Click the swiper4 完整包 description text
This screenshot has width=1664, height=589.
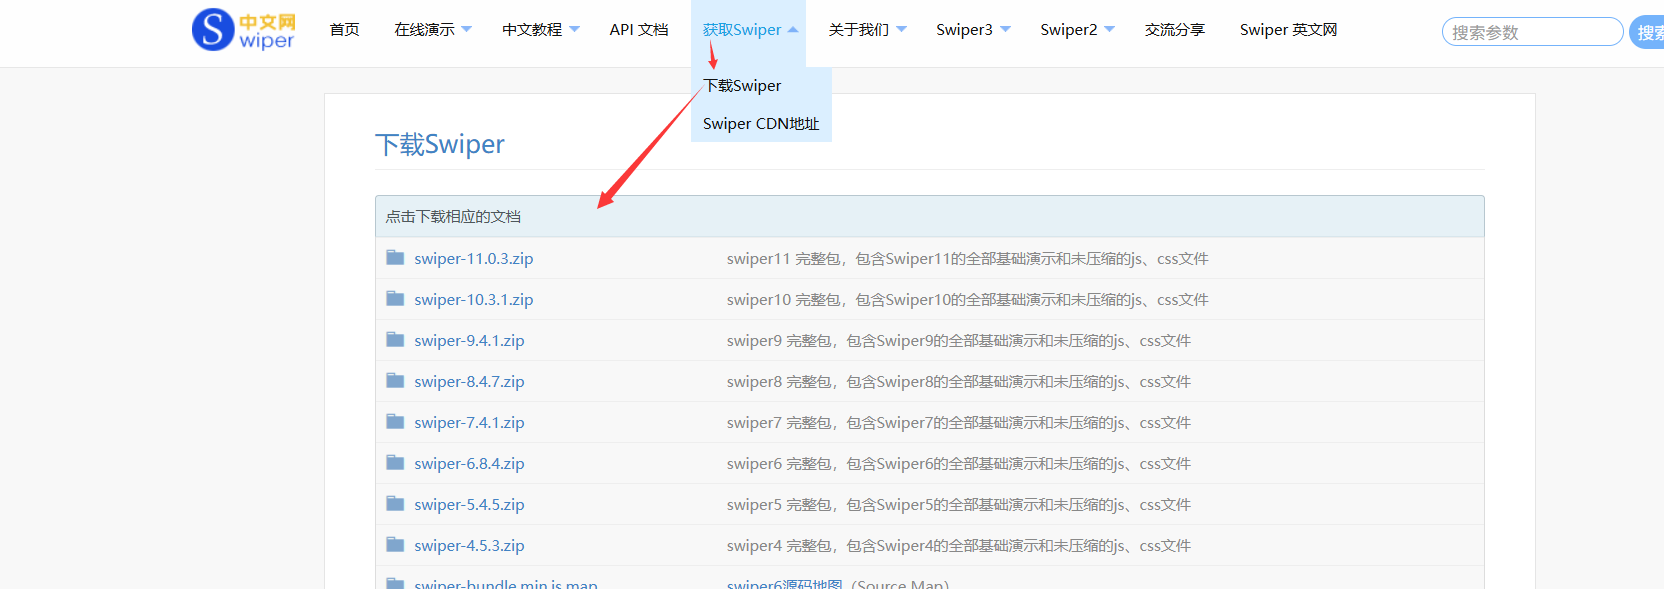[x=958, y=546]
